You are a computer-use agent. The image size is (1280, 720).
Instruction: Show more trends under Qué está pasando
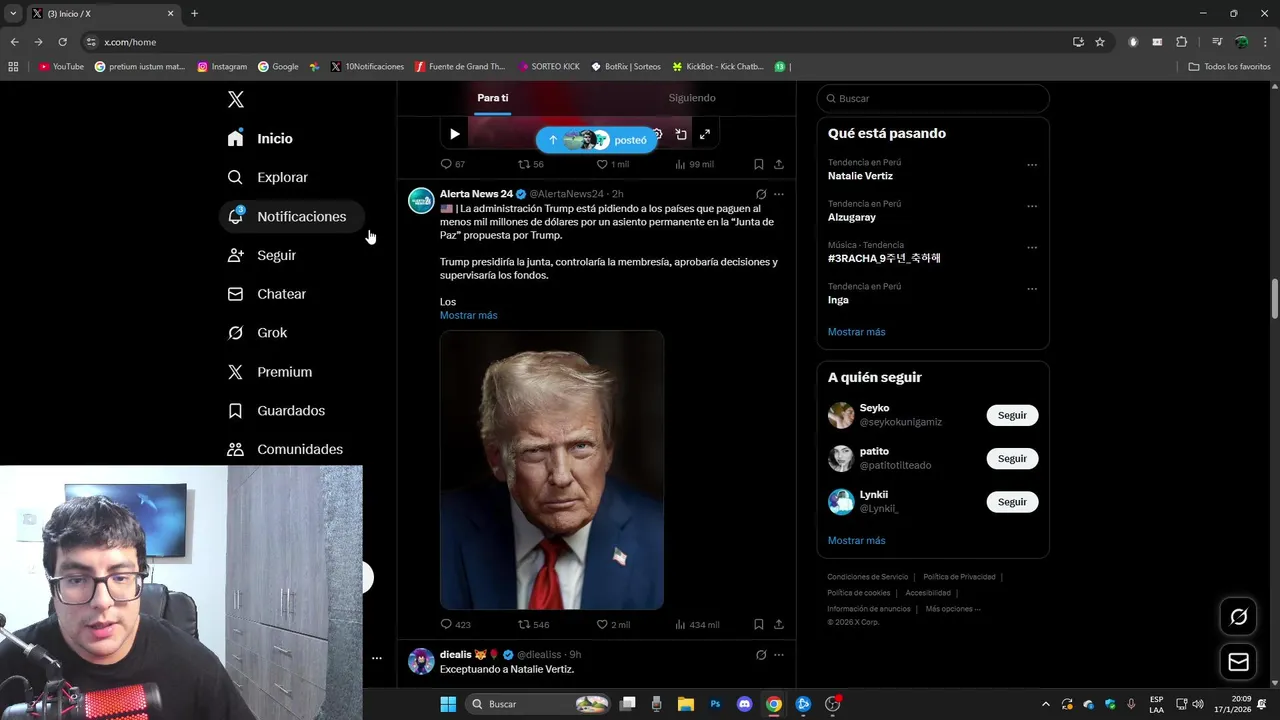856,332
